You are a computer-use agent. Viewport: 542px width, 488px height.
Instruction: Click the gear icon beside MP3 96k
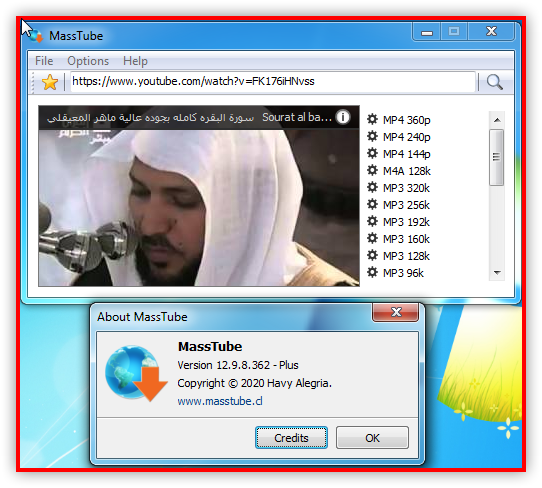tap(372, 272)
